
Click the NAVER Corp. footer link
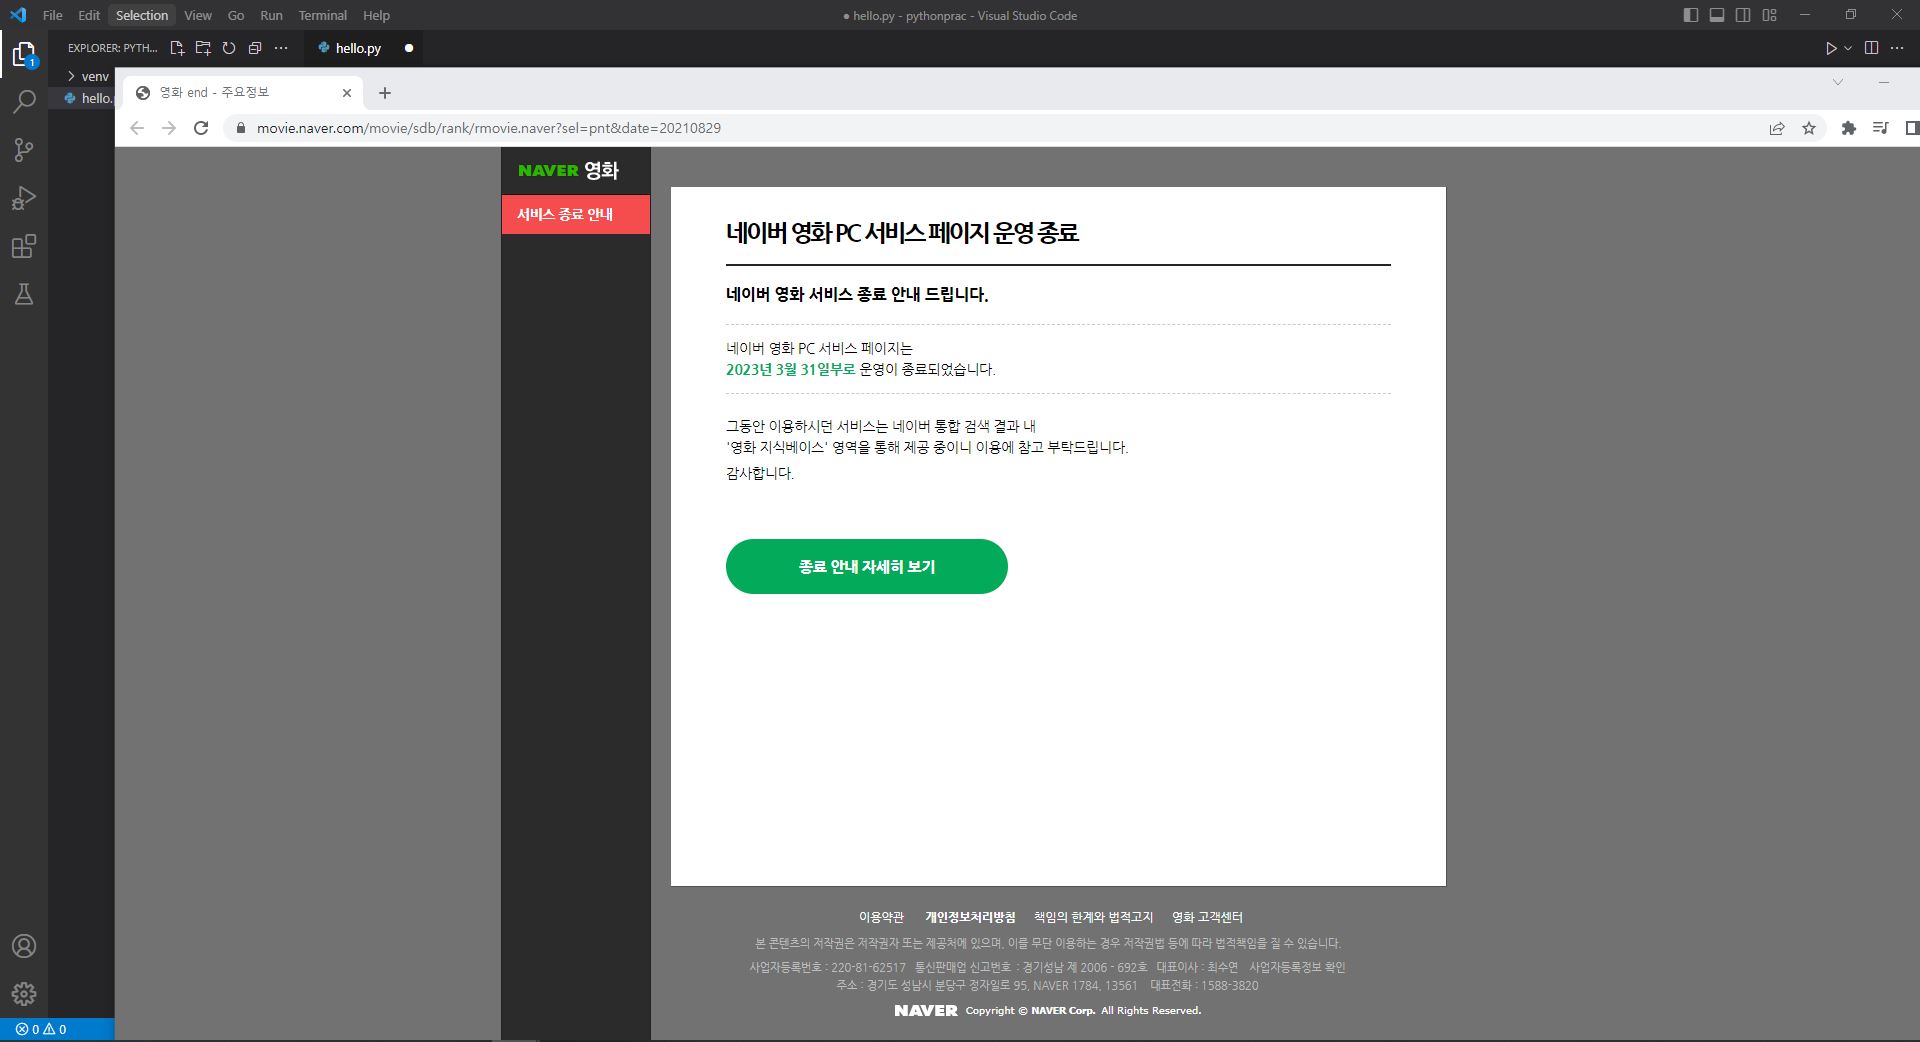[x=1063, y=1011]
